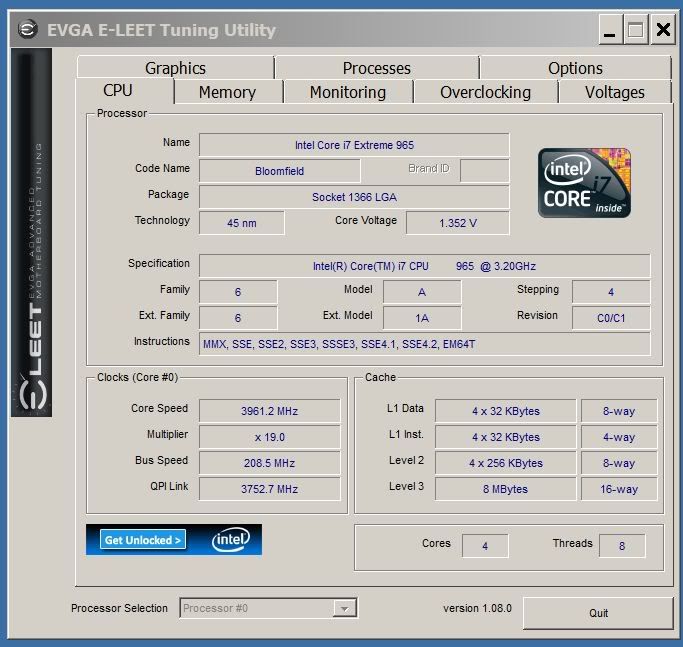The width and height of the screenshot is (683, 647).
Task: Click the Cache group label
Action: click(380, 377)
